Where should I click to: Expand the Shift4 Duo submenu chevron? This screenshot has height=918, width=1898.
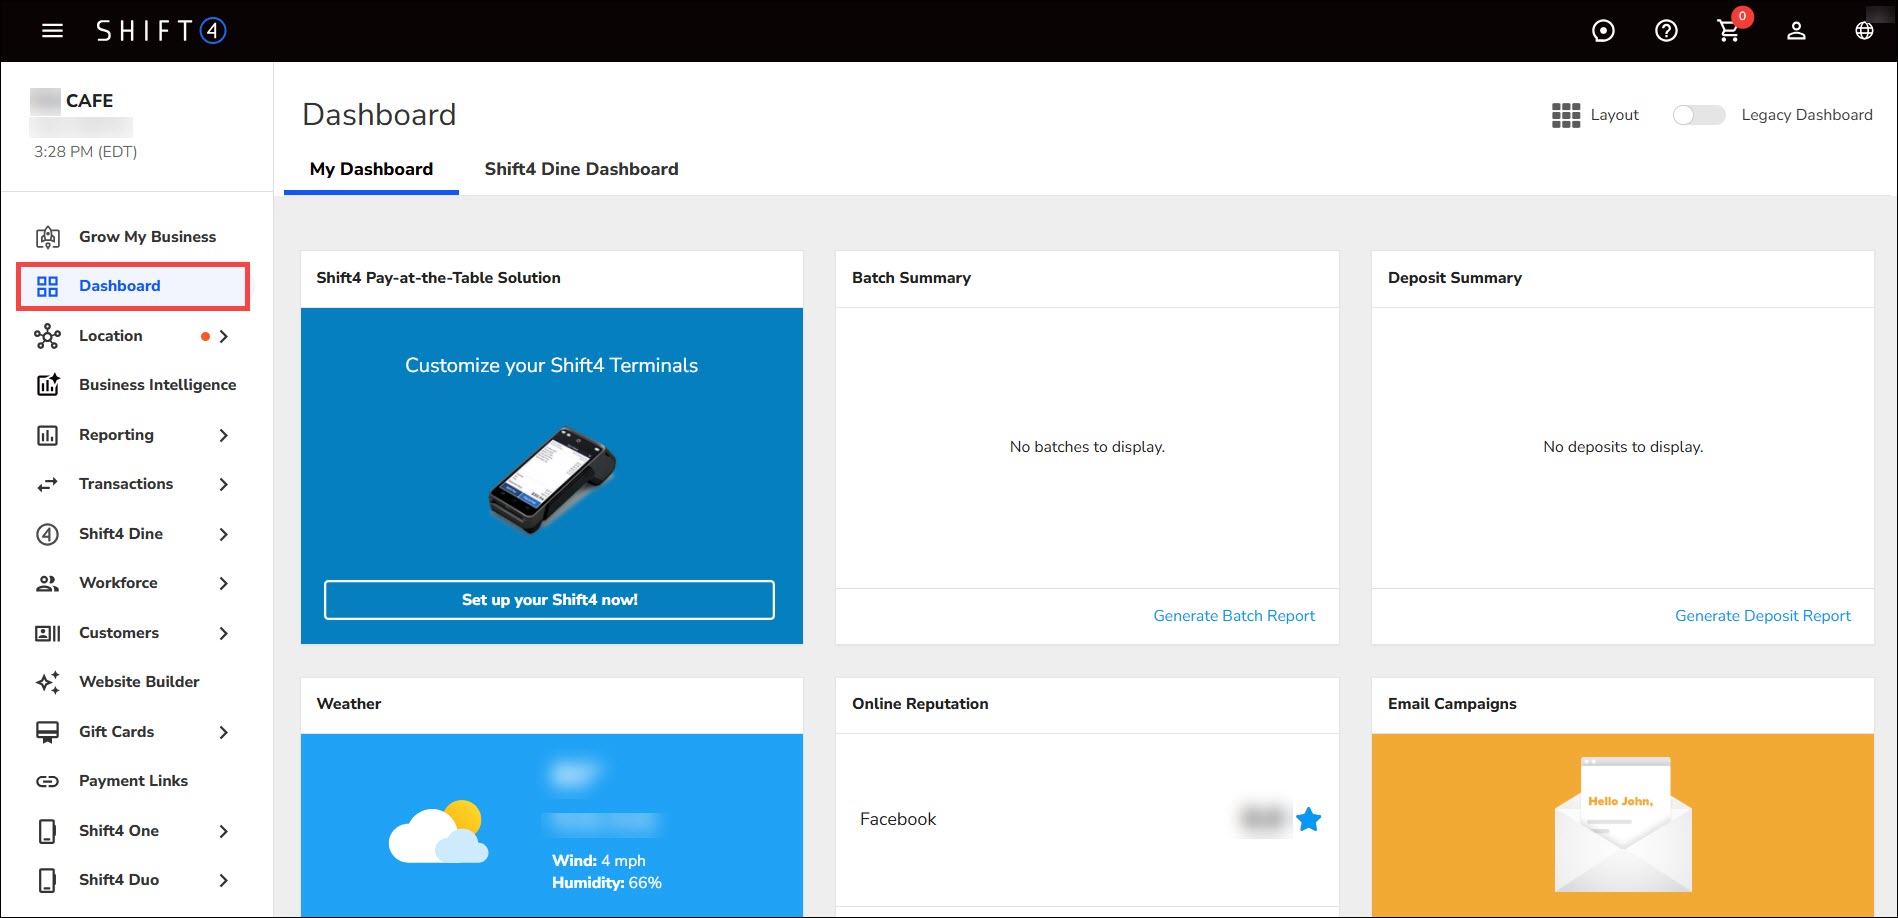(x=224, y=880)
